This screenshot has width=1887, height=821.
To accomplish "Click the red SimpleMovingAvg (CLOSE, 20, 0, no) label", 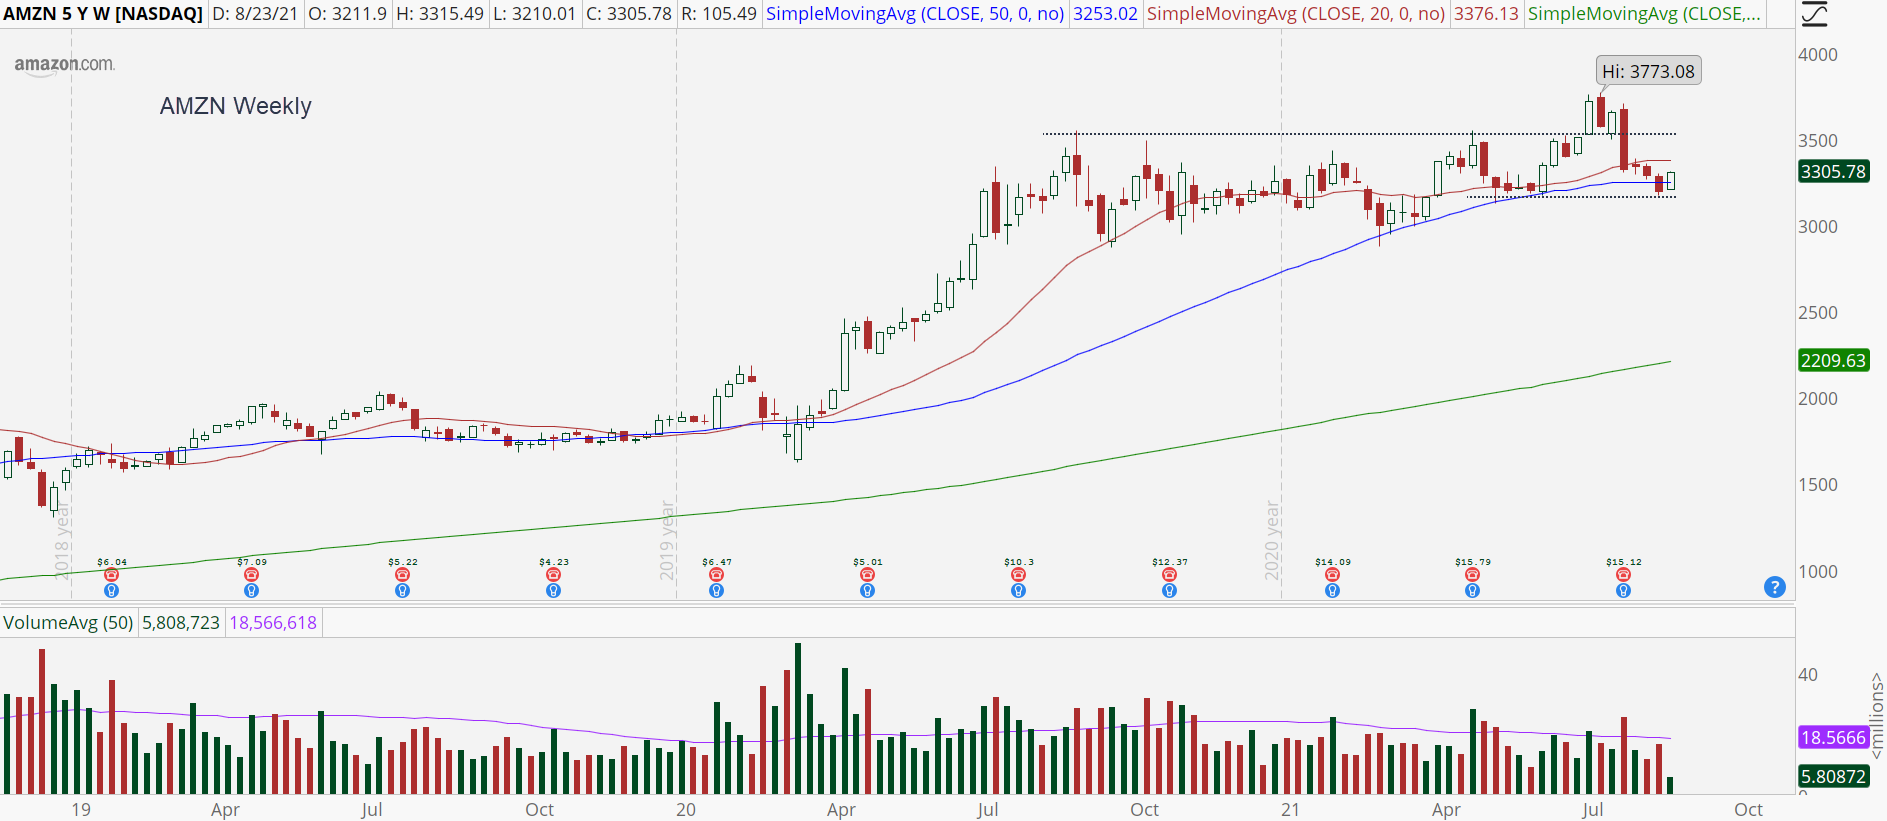I will point(1296,14).
